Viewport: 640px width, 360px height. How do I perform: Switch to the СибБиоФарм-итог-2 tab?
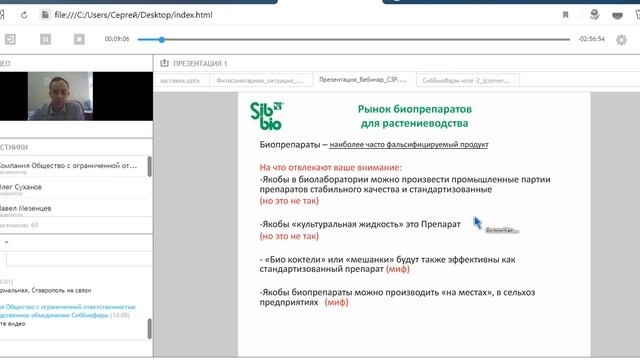click(x=467, y=81)
